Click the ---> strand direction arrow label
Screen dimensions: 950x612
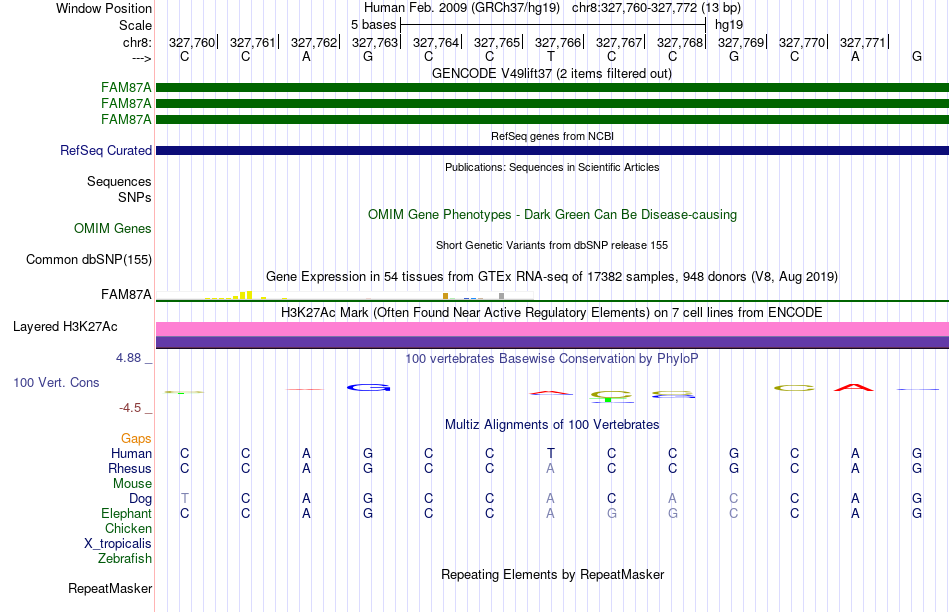(141, 58)
